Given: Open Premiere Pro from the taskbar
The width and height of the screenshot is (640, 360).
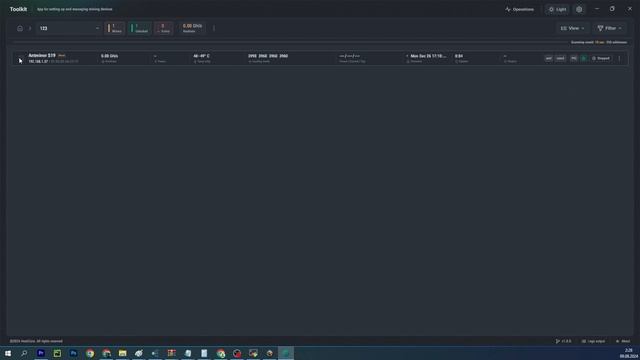Looking at the screenshot, I should point(41,353).
